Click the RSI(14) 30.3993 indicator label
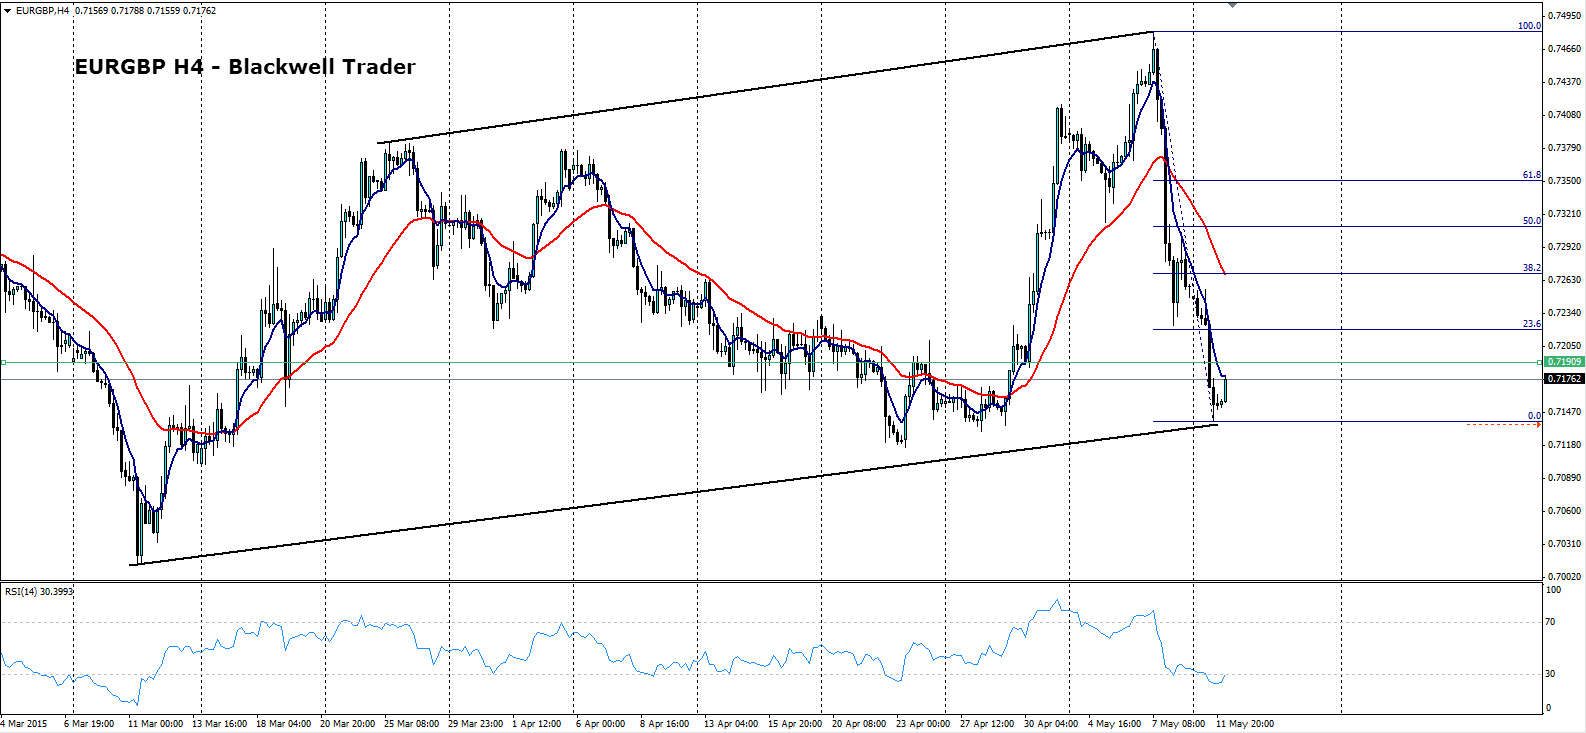This screenshot has width=1586, height=733. [39, 591]
